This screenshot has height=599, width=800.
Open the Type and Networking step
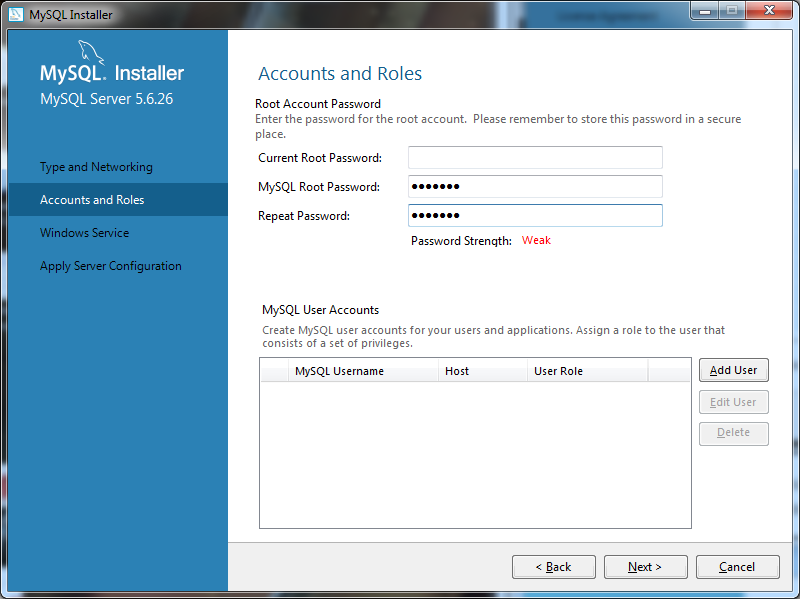96,167
